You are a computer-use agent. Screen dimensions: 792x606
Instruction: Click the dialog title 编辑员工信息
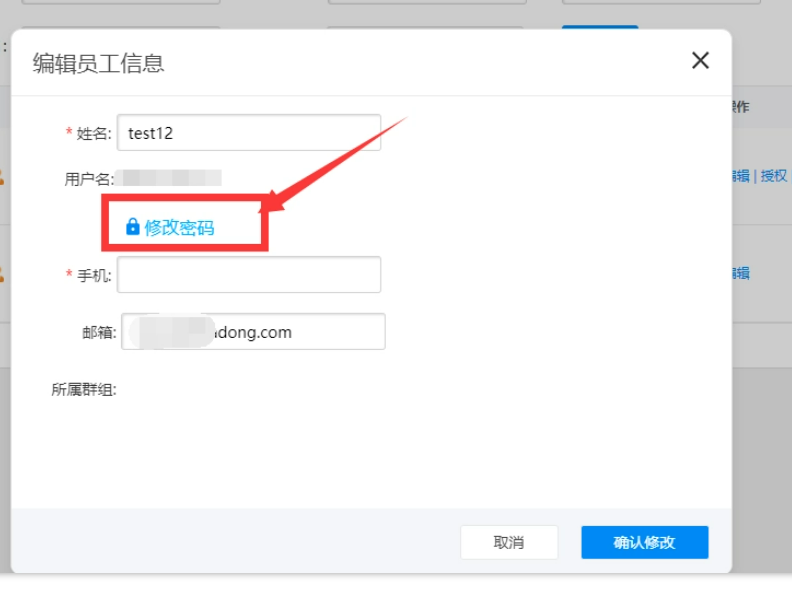pos(98,63)
